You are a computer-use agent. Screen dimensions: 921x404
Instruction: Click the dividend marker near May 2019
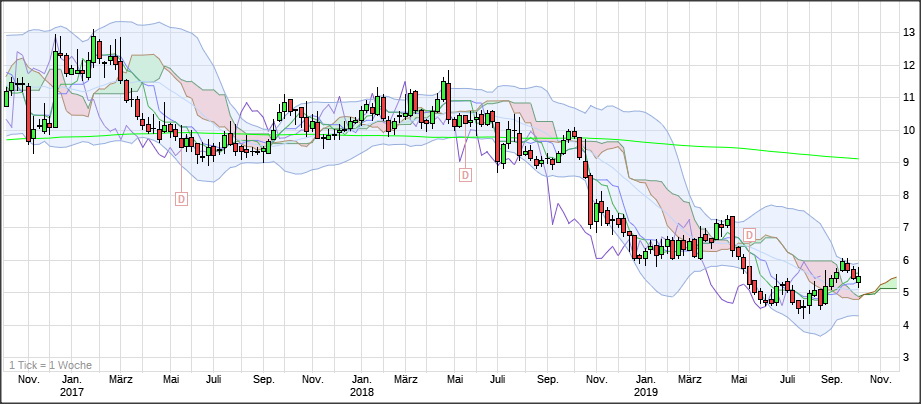point(749,235)
